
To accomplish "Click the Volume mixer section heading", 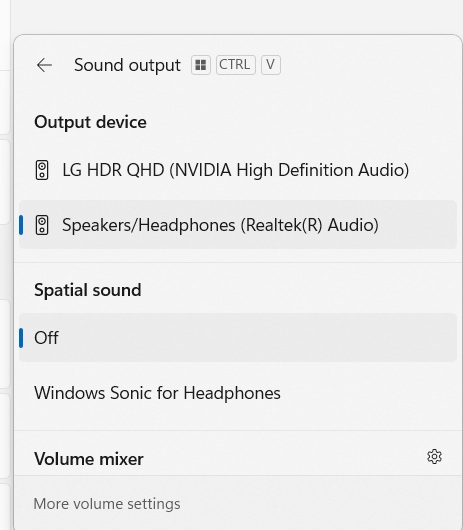I will pyautogui.click(x=89, y=459).
